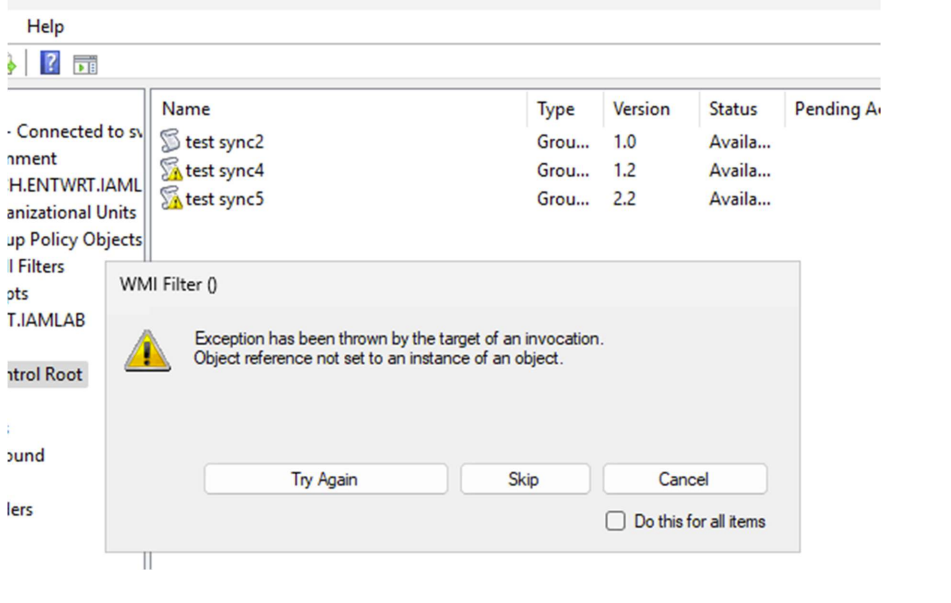Screen dimensions: 951x603
Task: Cancel the WMI Filter dialog
Action: coord(684,479)
